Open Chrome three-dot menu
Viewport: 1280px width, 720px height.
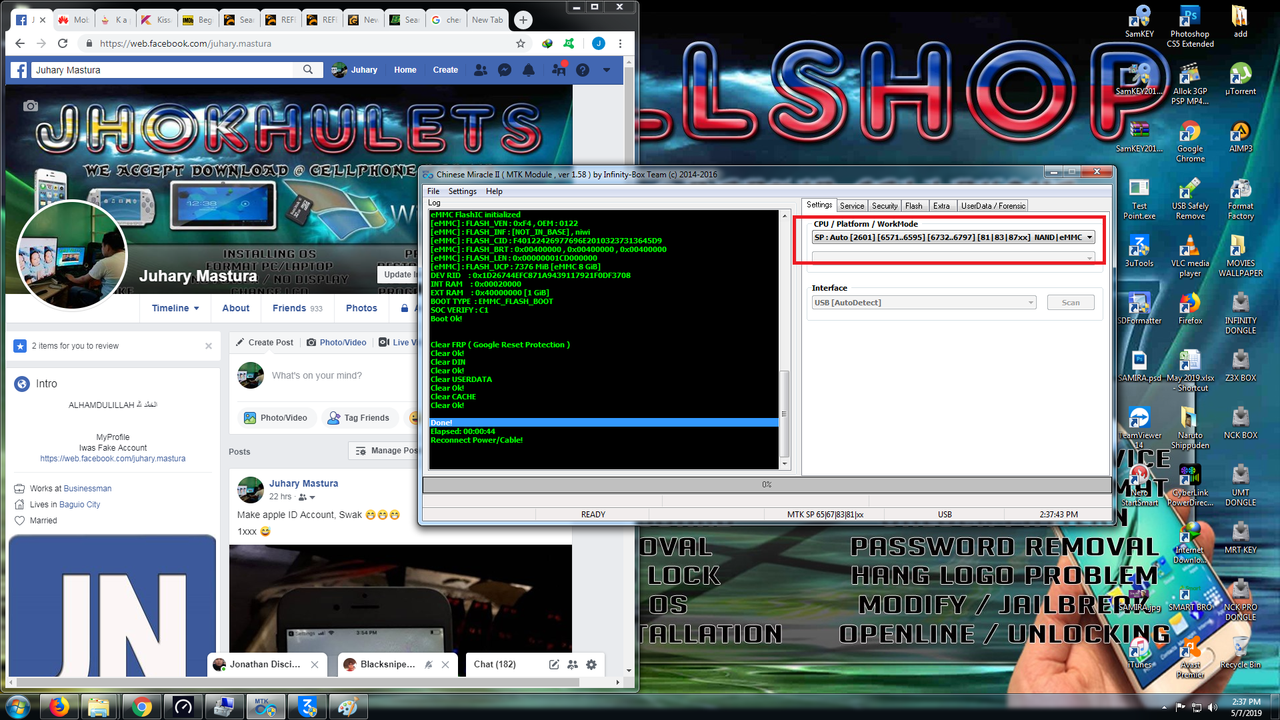click(x=622, y=44)
